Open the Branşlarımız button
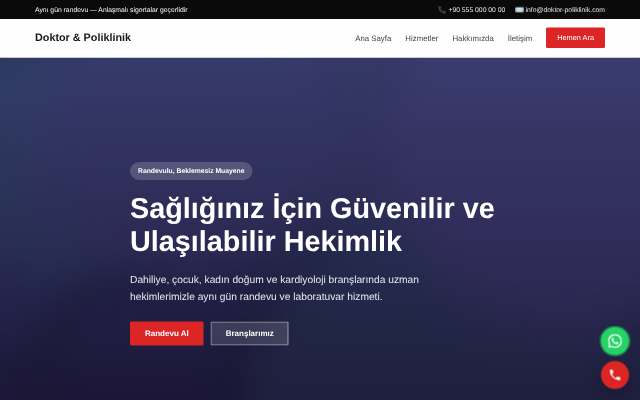Screen dimensions: 640x400 [x=249, y=333]
